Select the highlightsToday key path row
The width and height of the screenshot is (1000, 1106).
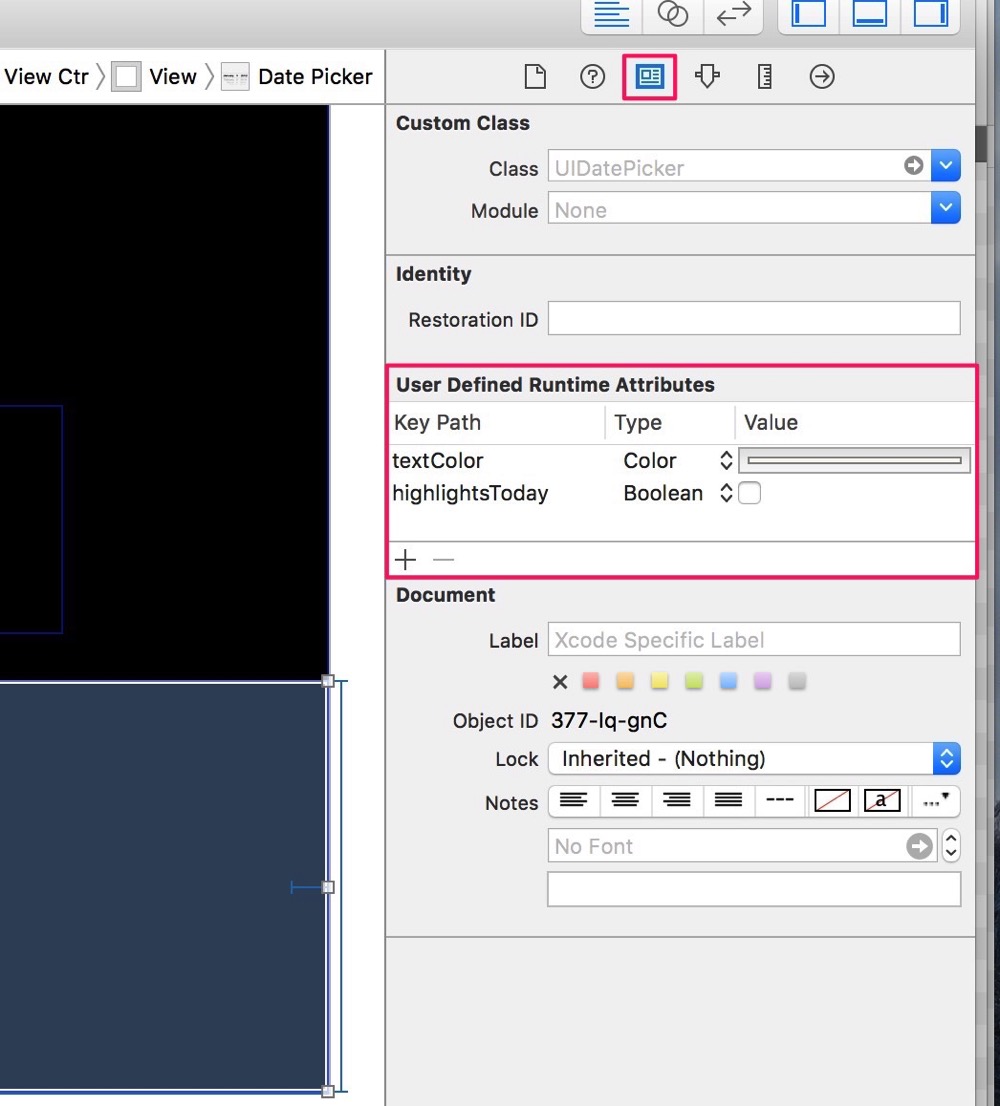[x=470, y=493]
